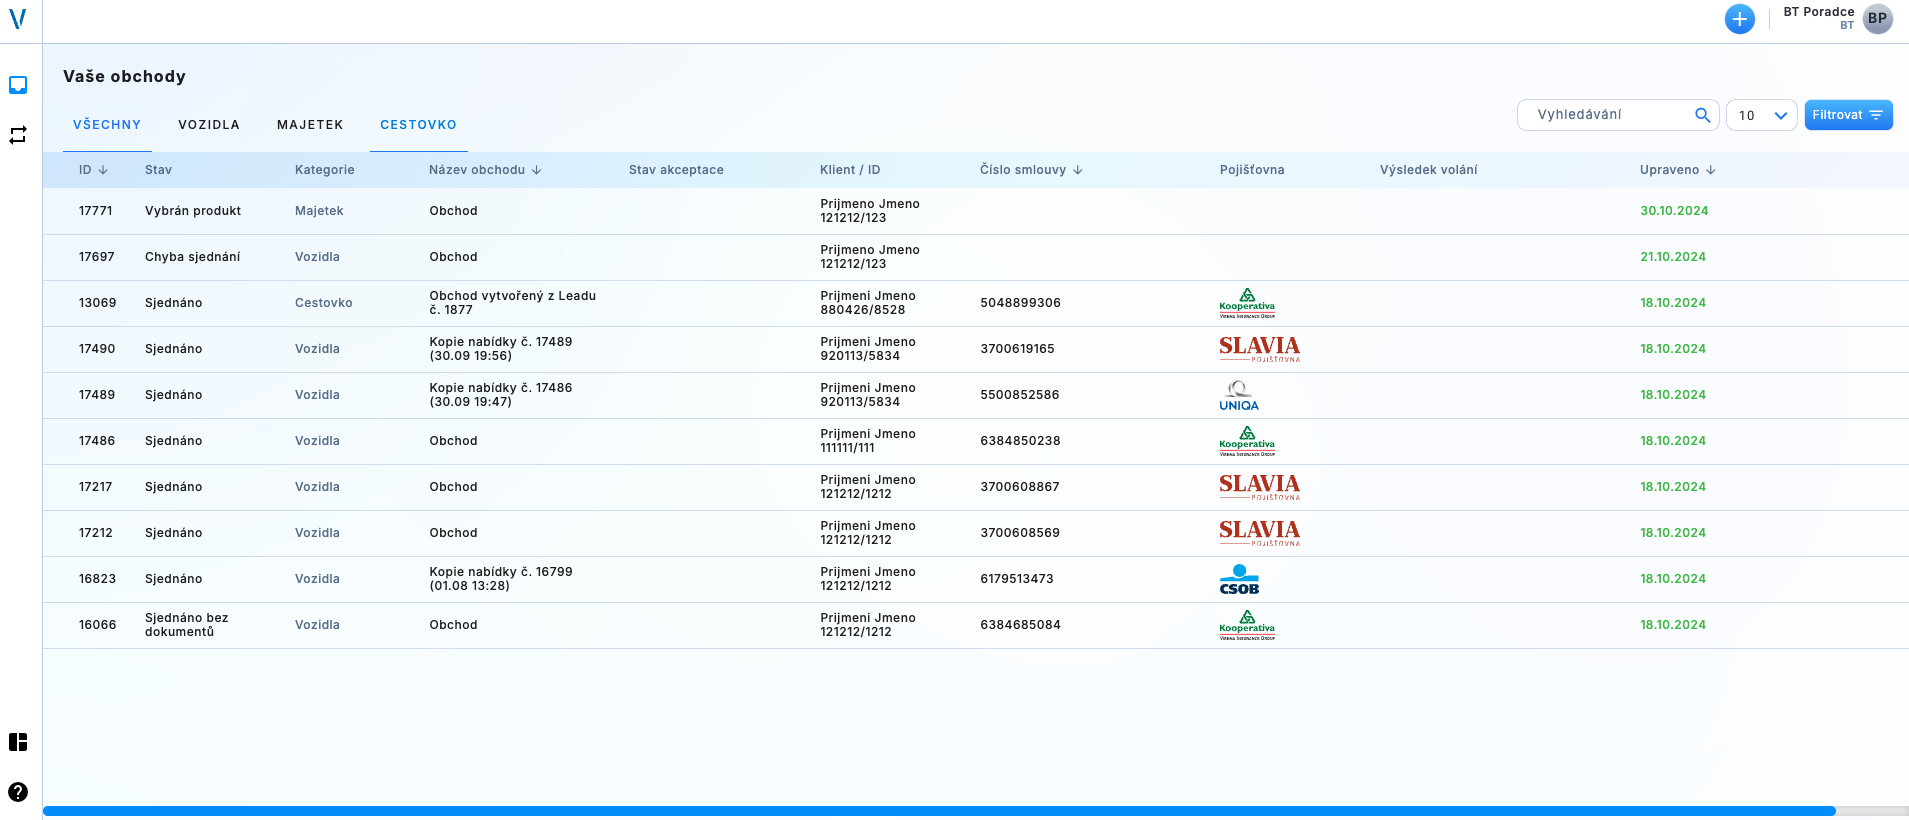Open the help question mark icon
This screenshot has width=1909, height=820.
18,792
